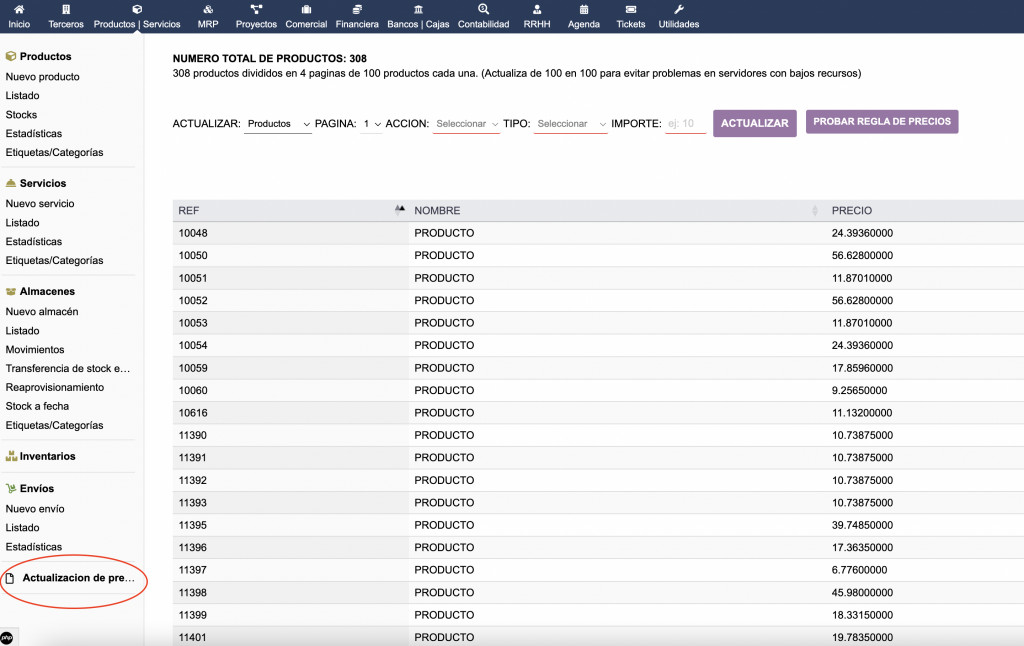Click the Financiera module icon
1024x646 pixels.
[x=357, y=9]
